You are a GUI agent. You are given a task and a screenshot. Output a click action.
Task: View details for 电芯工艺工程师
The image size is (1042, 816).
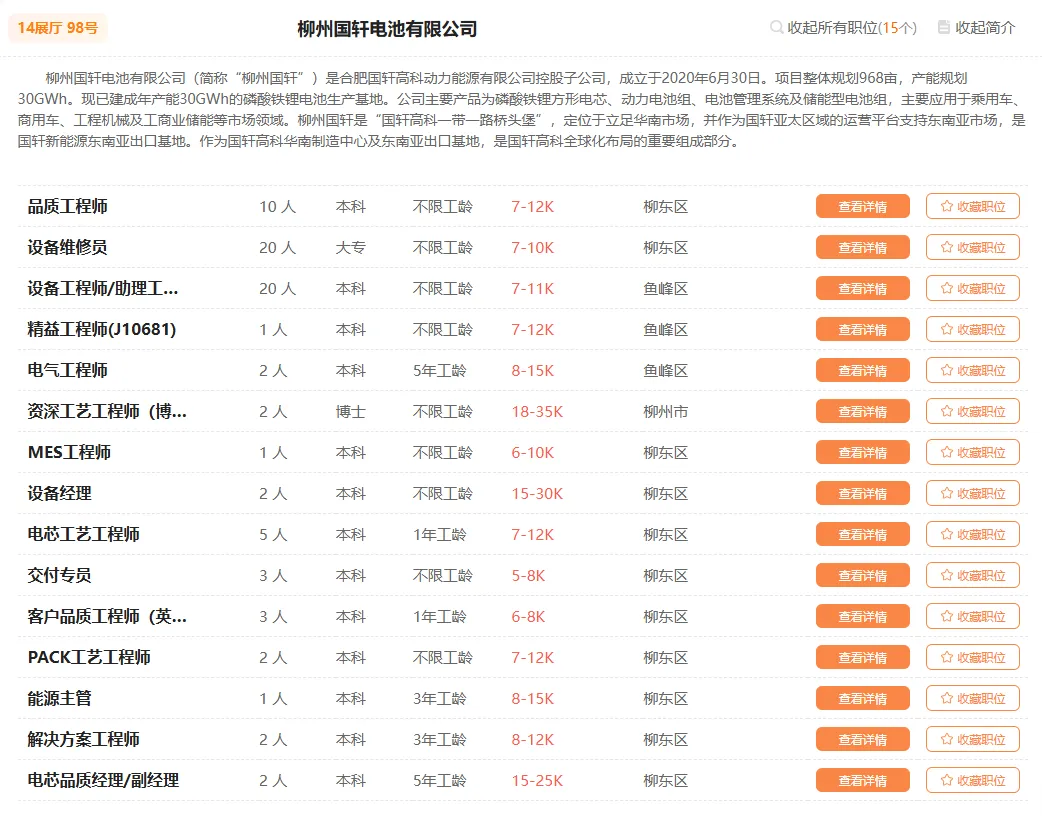pyautogui.click(x=863, y=534)
